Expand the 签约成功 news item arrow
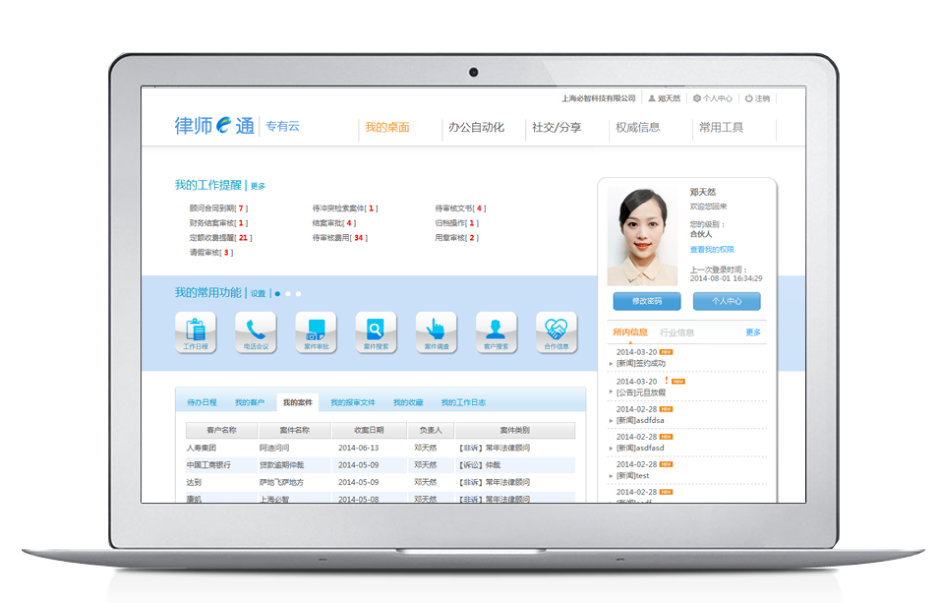Viewport: 940px width, 603px height. [611, 364]
